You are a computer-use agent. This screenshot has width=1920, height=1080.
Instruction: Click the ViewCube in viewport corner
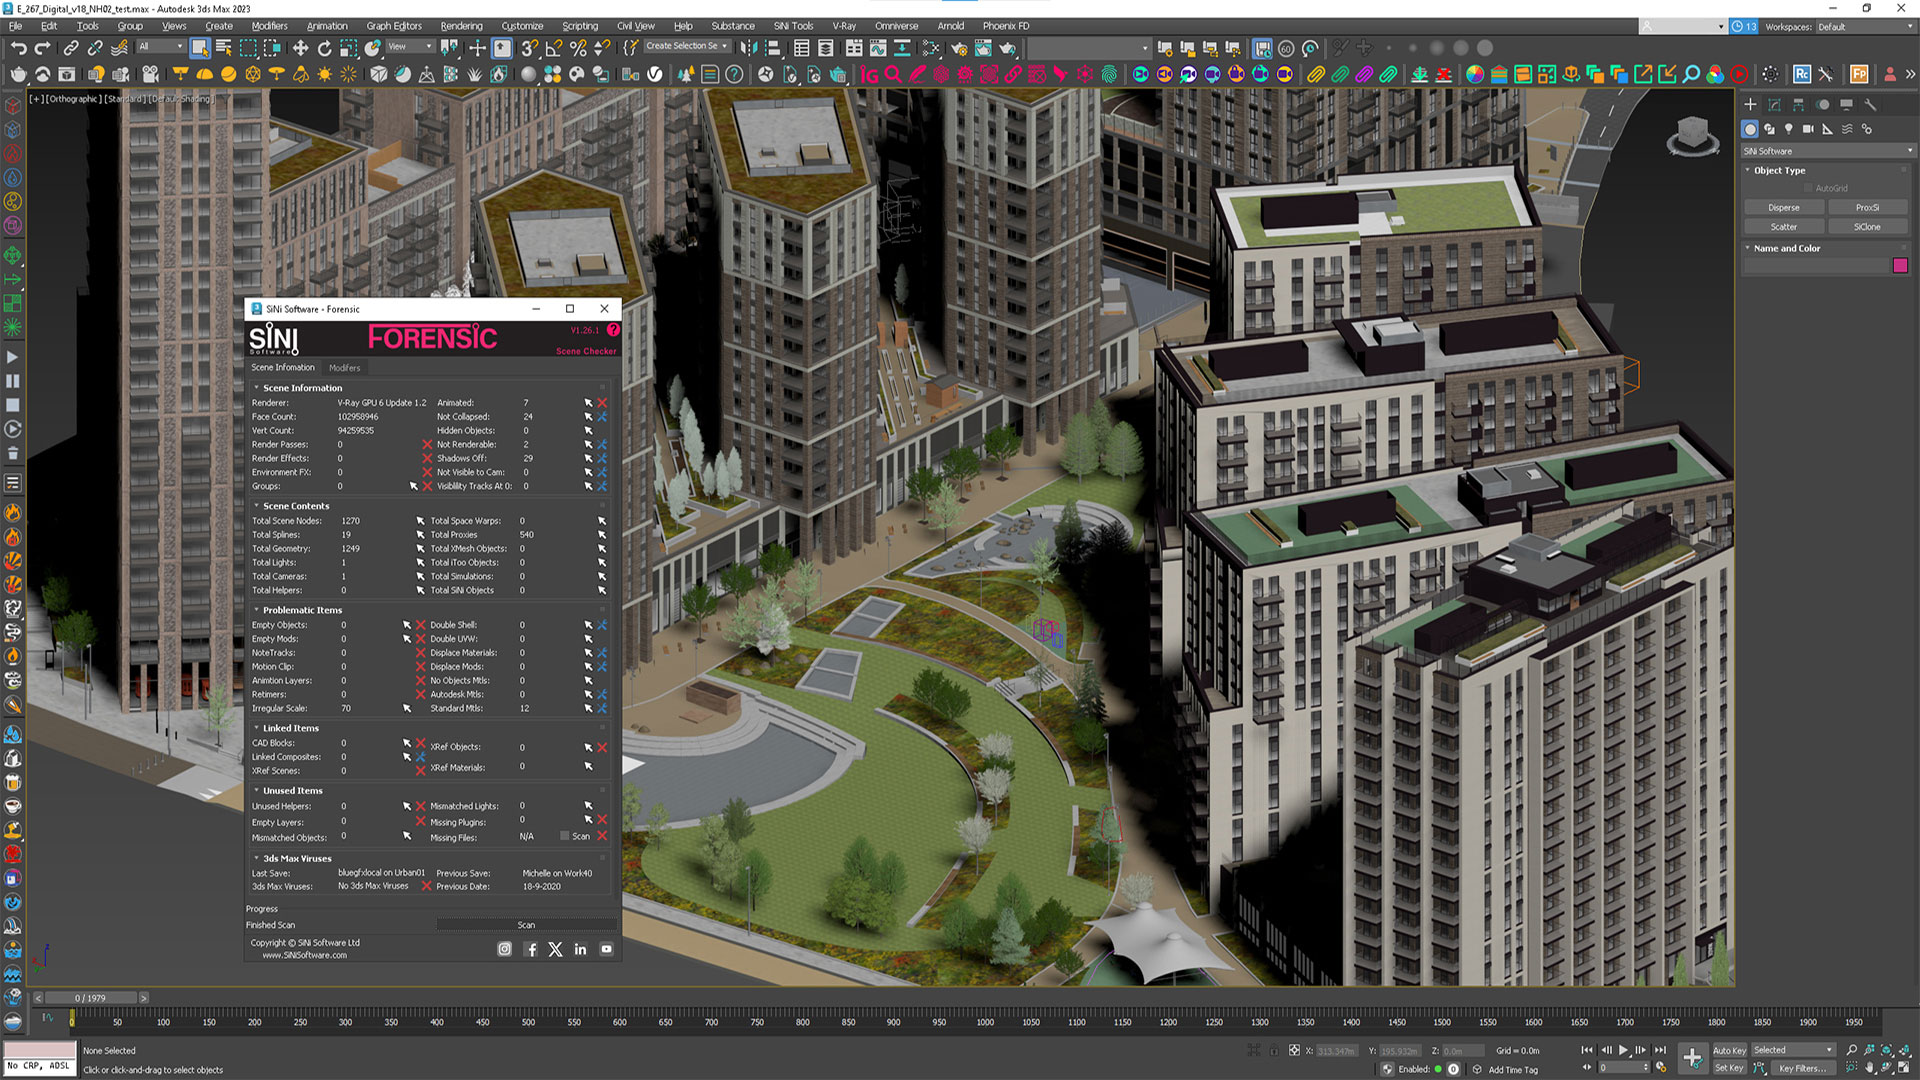click(1692, 135)
